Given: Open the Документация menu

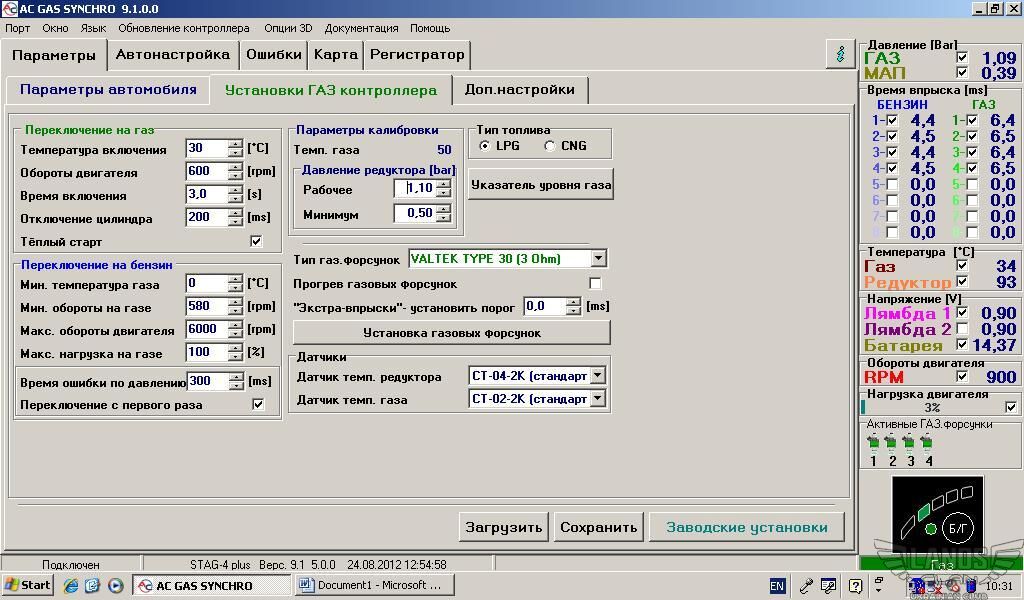Looking at the screenshot, I should coord(361,28).
